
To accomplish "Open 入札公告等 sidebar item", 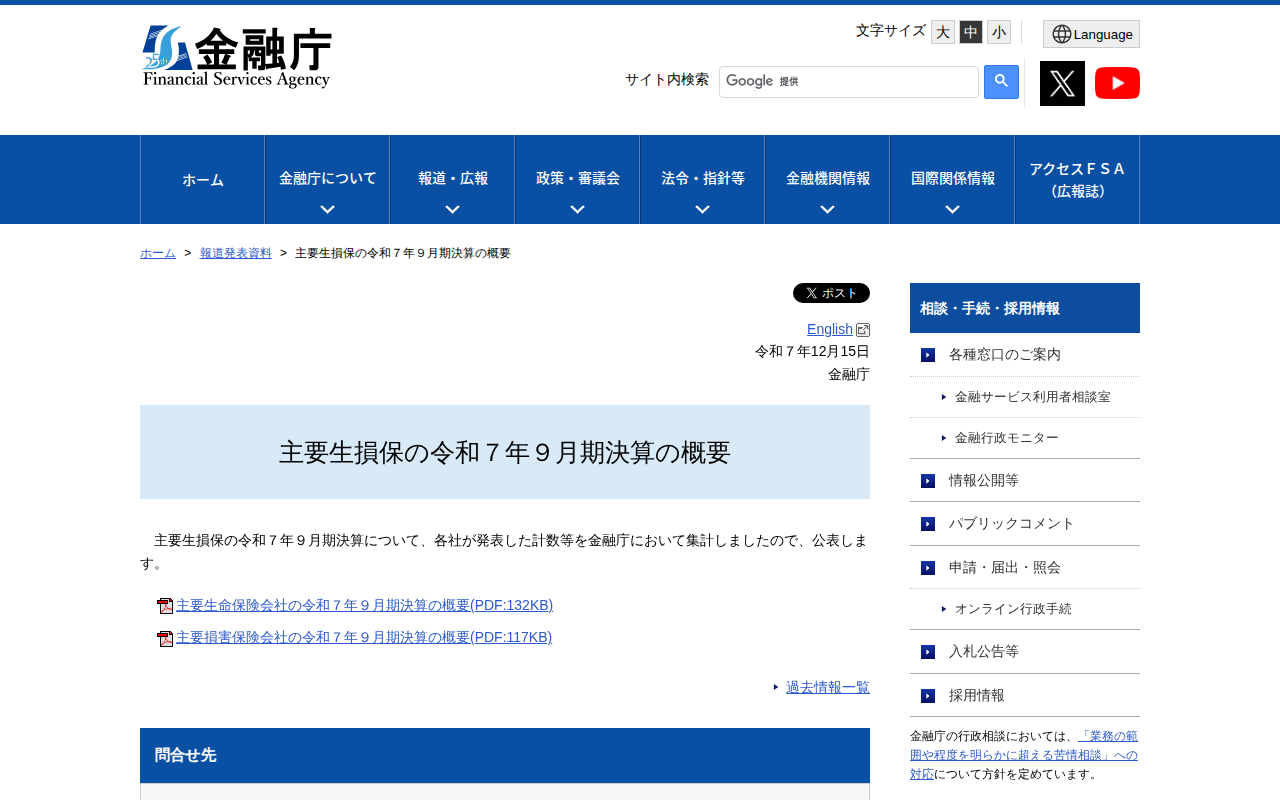I will [x=1025, y=652].
